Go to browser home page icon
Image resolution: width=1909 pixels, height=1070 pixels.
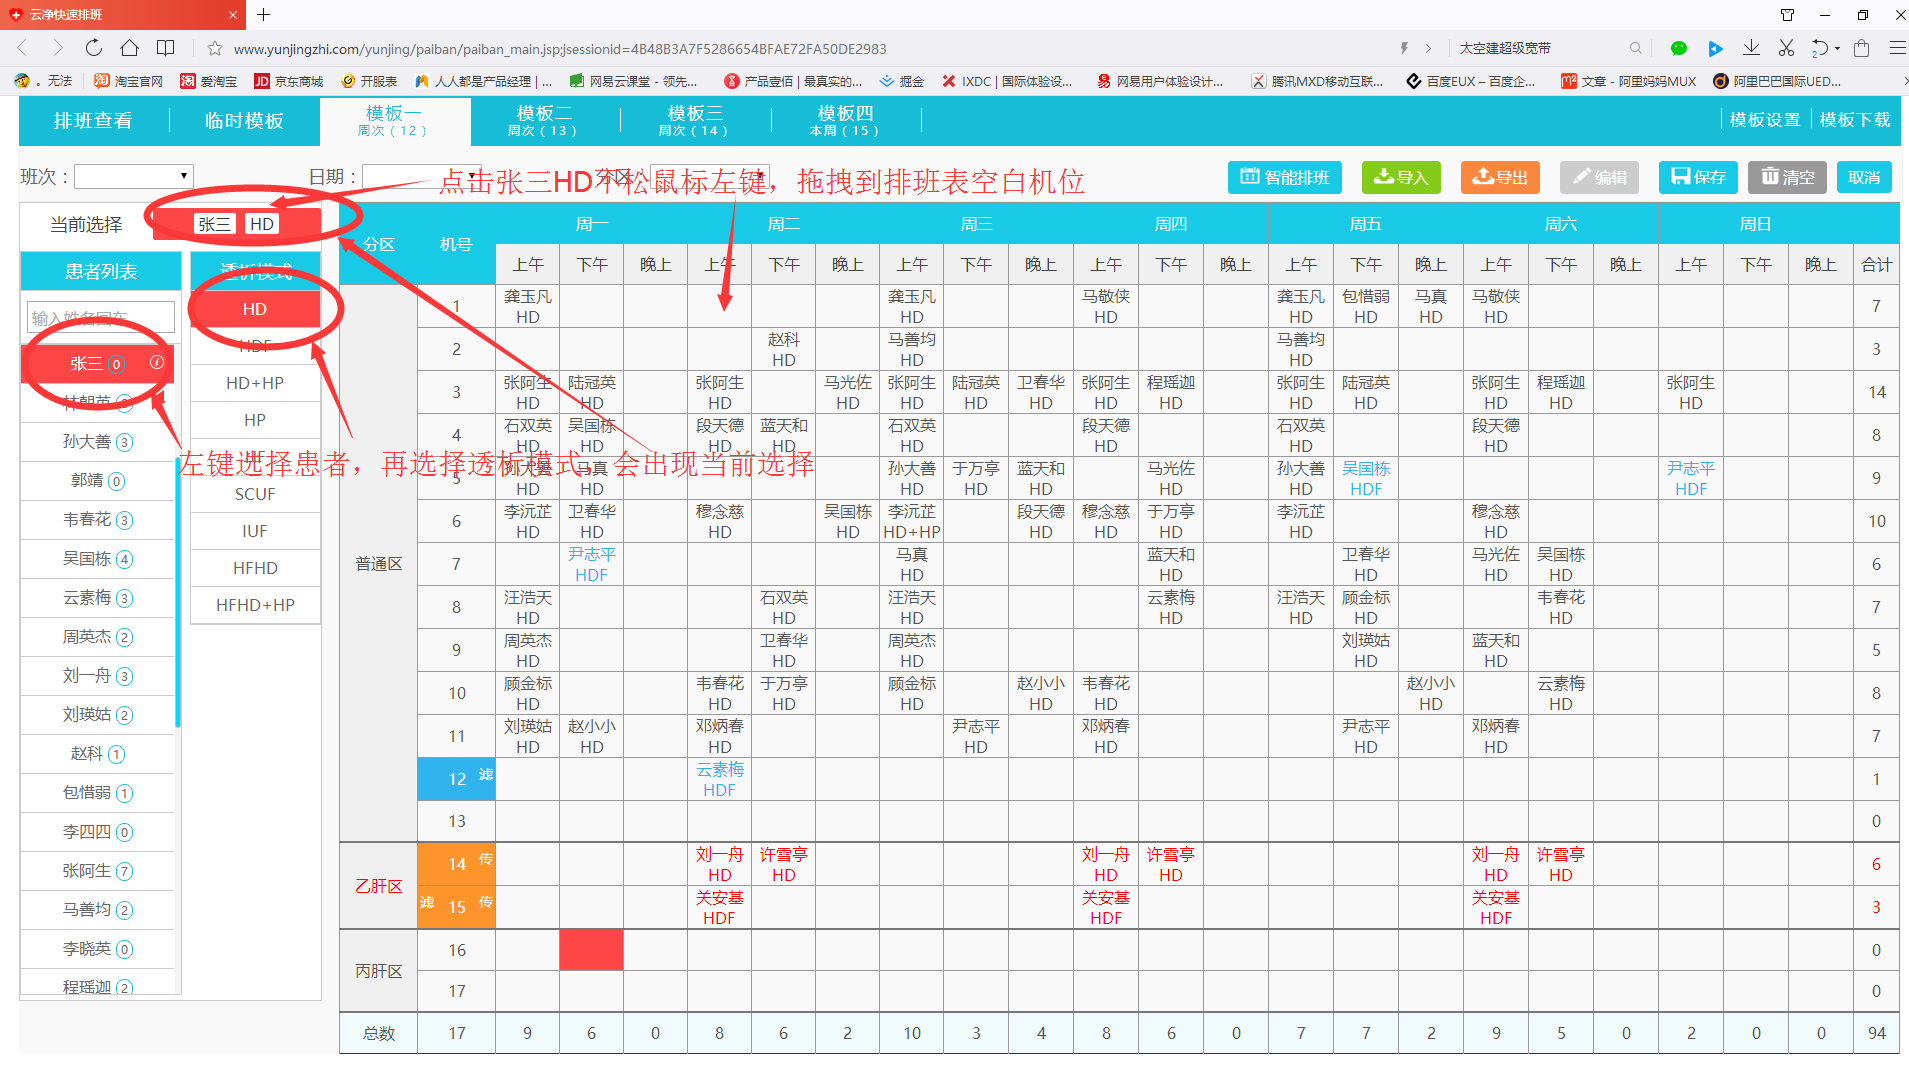pyautogui.click(x=129, y=48)
